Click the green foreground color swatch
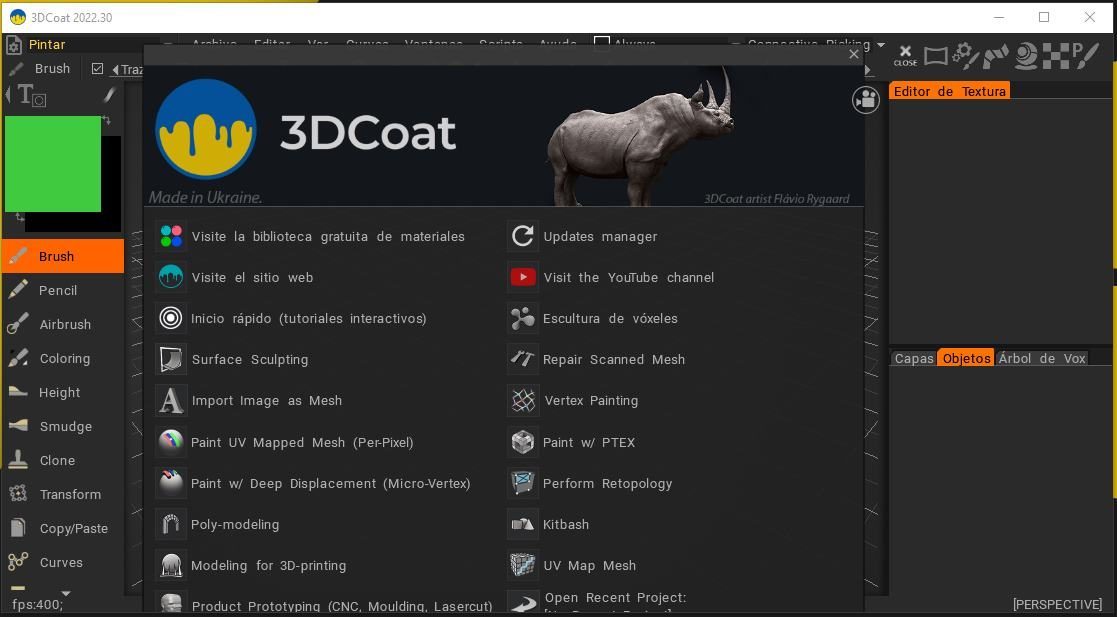The image size is (1117, 617). (x=53, y=164)
